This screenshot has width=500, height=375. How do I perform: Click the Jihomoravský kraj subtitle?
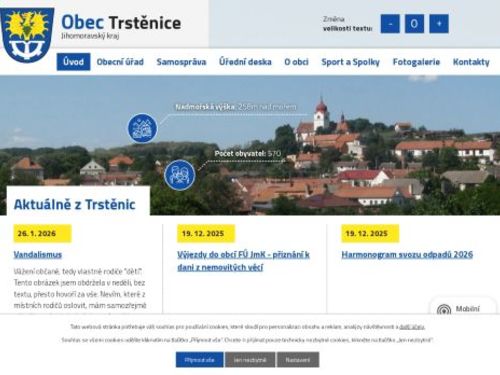pos(90,36)
